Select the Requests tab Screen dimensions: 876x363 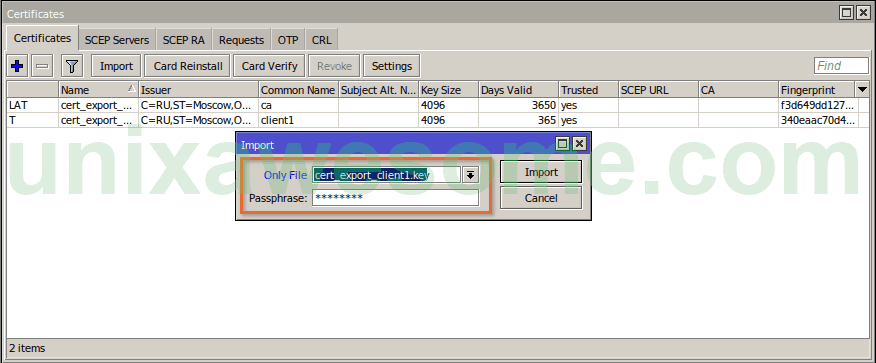[241, 40]
